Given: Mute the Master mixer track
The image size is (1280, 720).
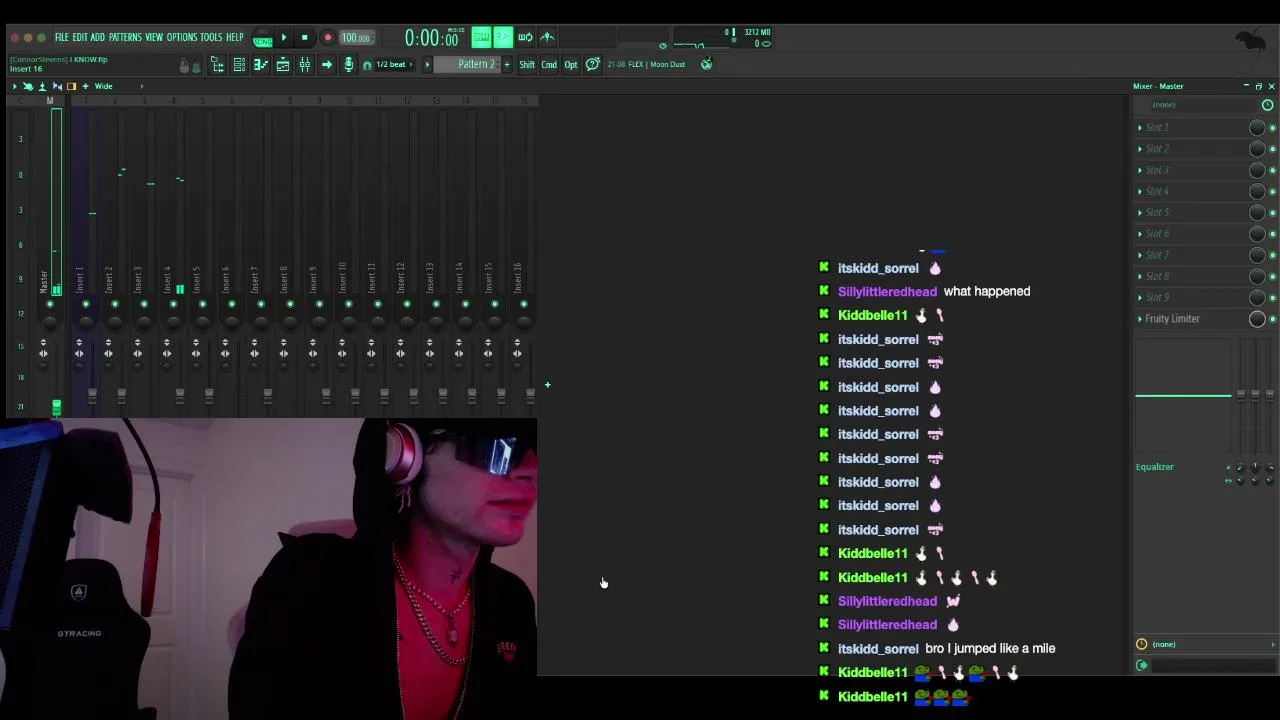Looking at the screenshot, I should [x=50, y=304].
